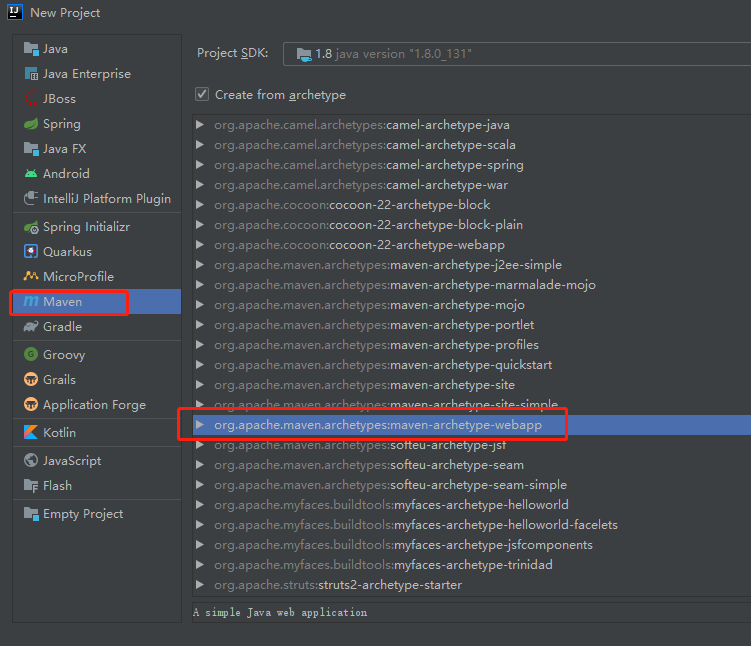Click the Application Forge icon

click(x=31, y=404)
